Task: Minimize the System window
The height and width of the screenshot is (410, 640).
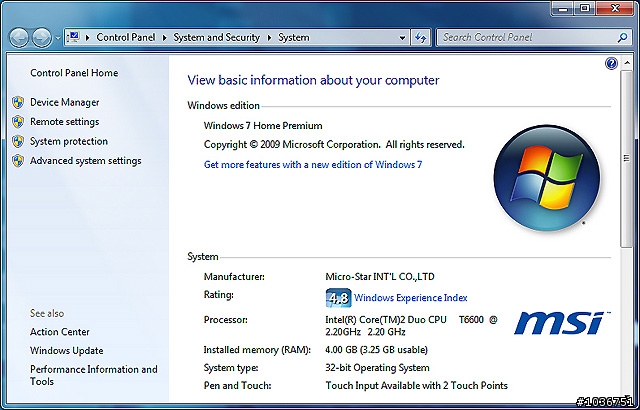Action: (x=564, y=8)
